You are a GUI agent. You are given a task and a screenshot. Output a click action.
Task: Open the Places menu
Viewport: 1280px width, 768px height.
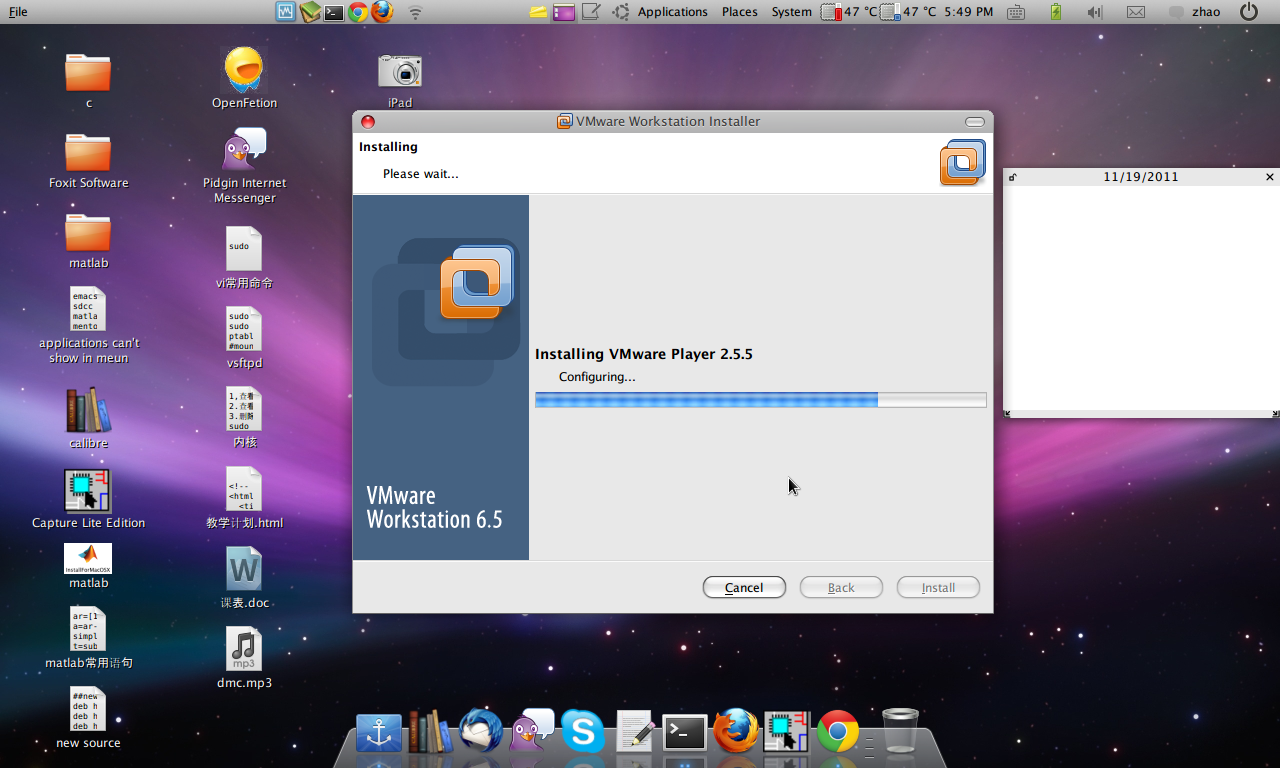pyautogui.click(x=740, y=12)
